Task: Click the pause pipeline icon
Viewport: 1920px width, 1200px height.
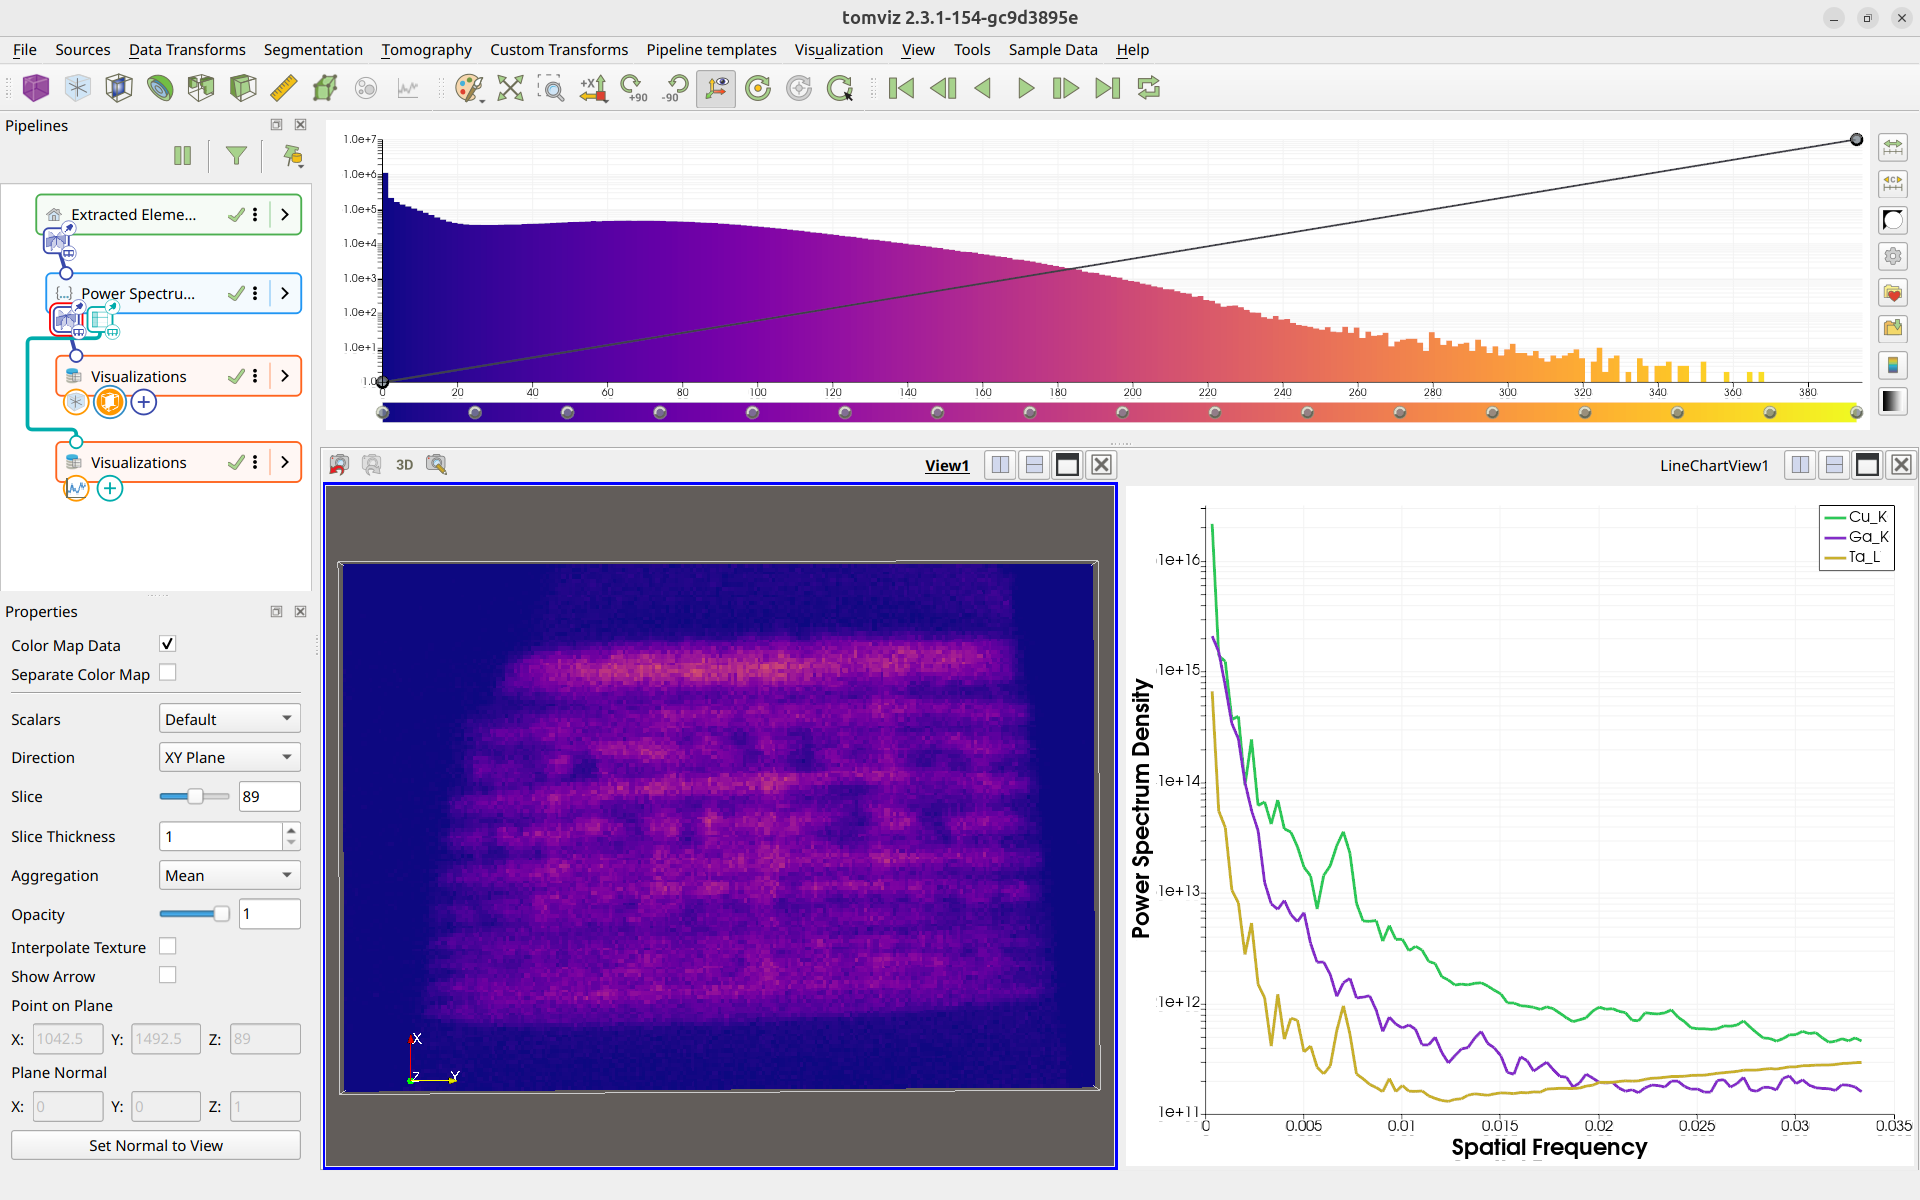Action: (x=182, y=155)
